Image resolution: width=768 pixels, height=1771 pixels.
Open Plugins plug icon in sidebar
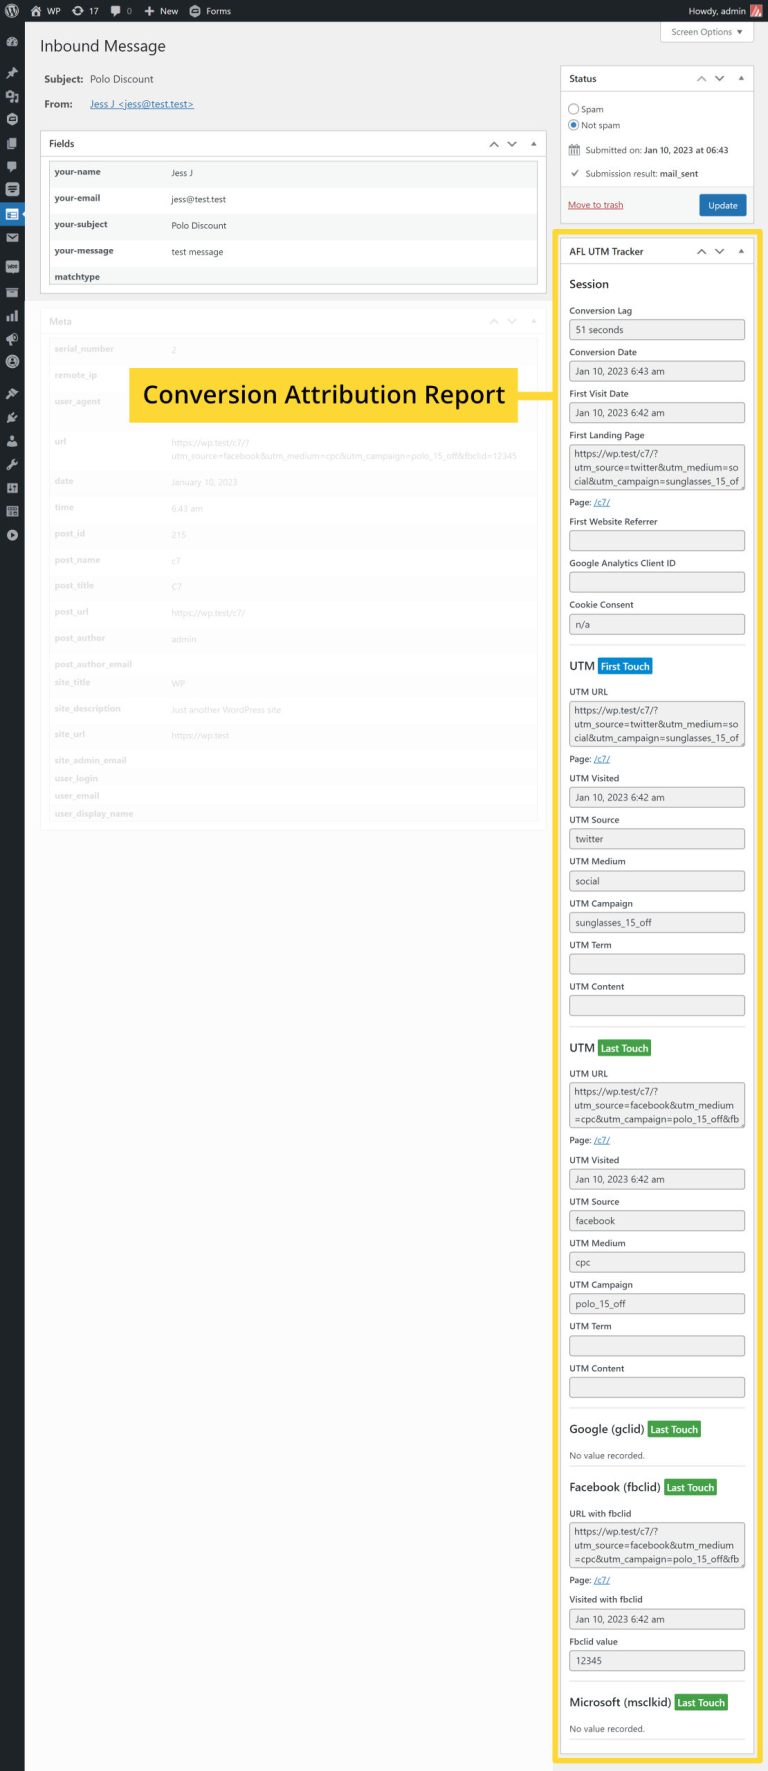coord(12,417)
